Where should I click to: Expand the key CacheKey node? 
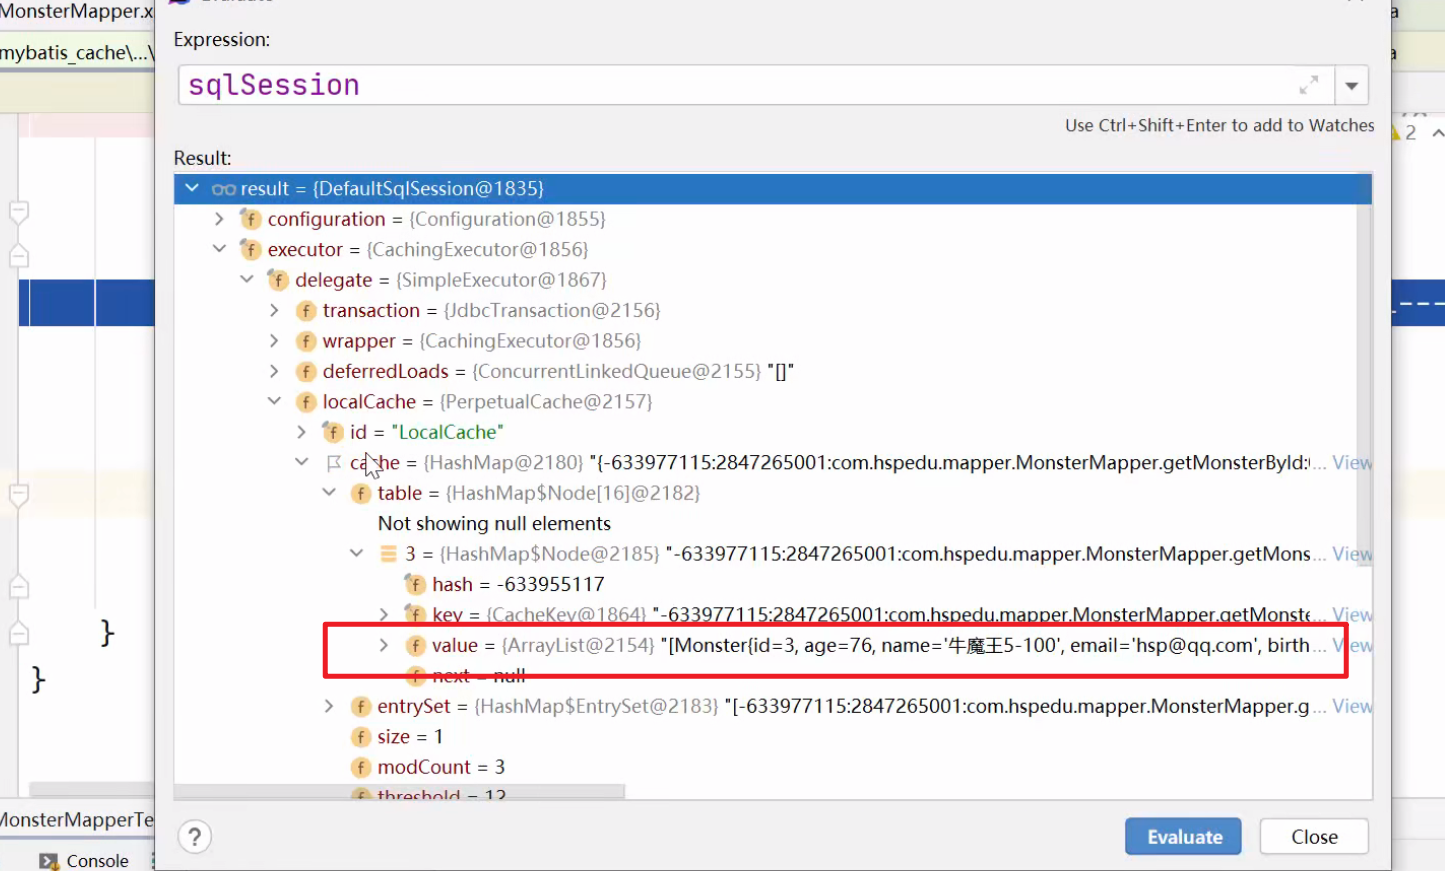(x=384, y=614)
